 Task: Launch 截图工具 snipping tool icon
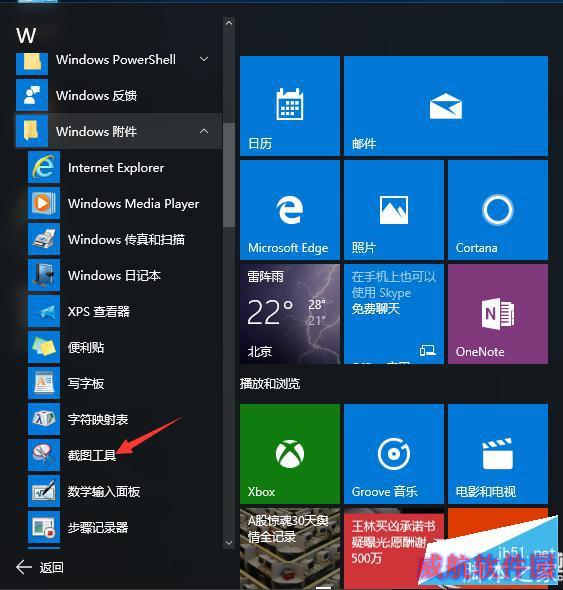(x=44, y=455)
